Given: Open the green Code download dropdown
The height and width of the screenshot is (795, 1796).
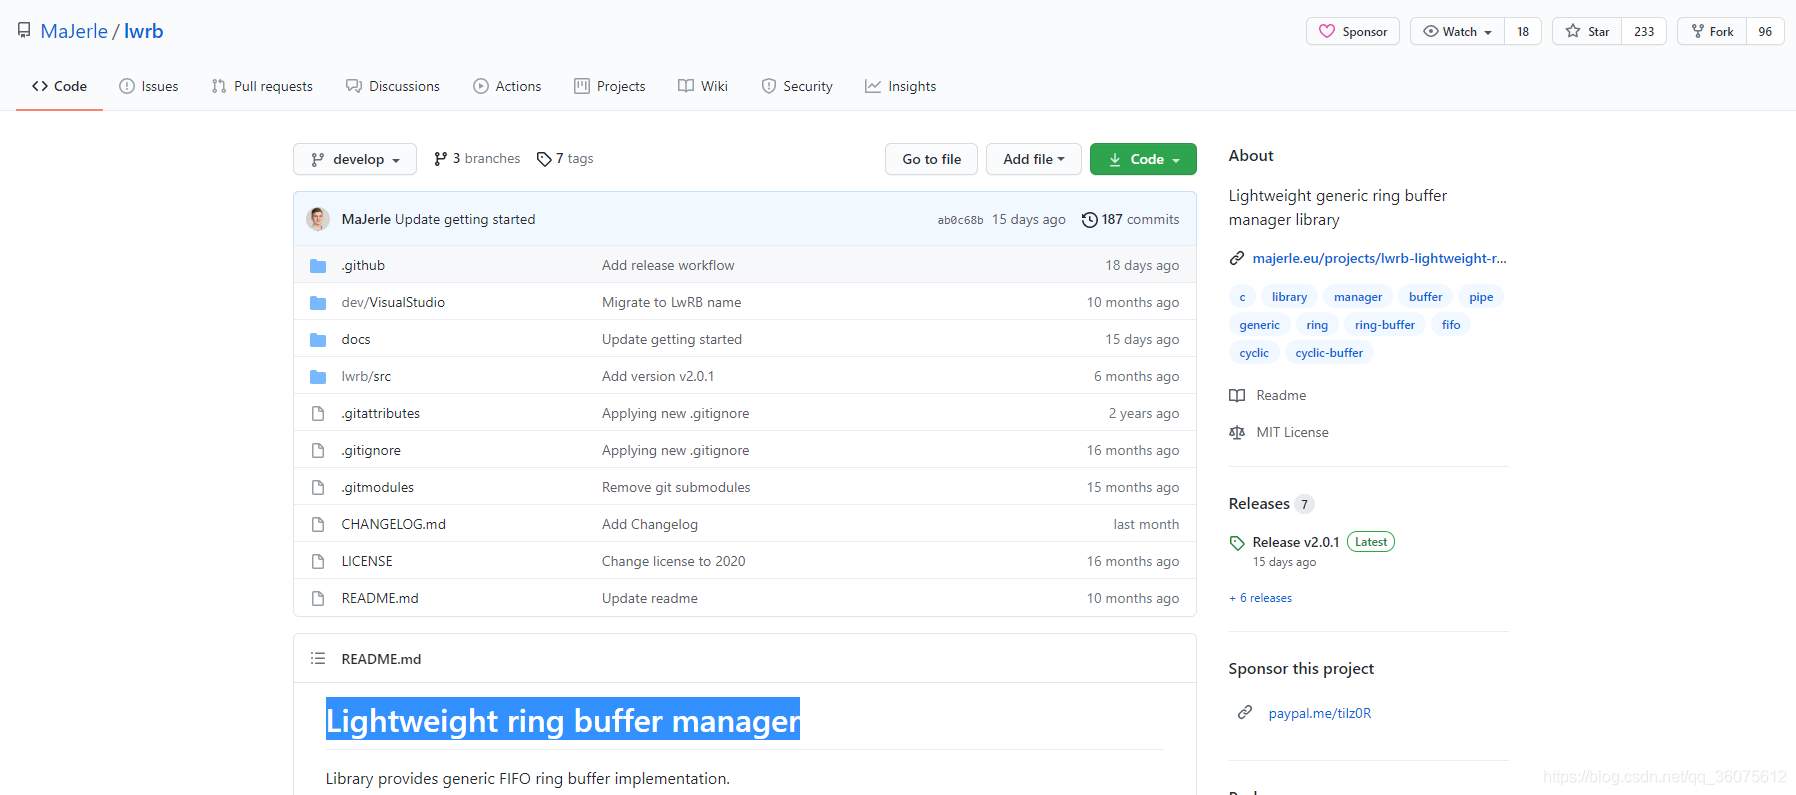Looking at the screenshot, I should [x=1143, y=159].
